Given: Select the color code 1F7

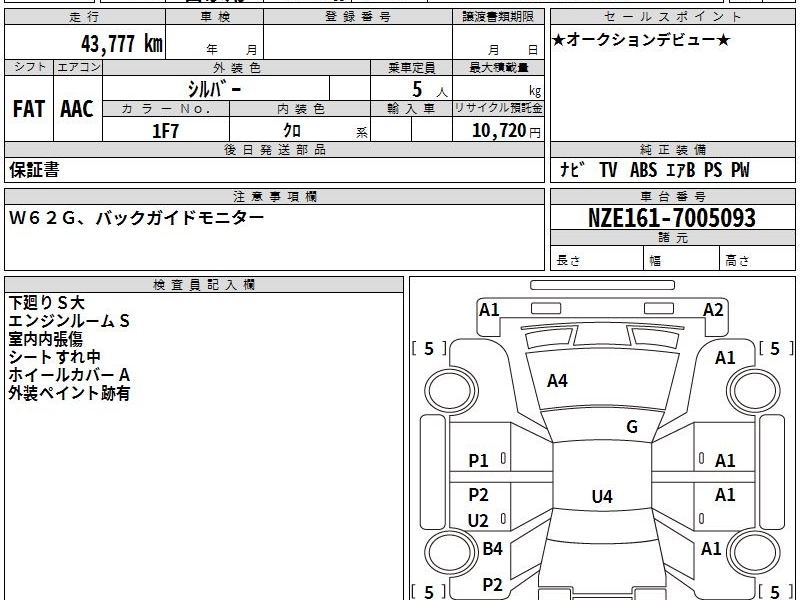Looking at the screenshot, I should pyautogui.click(x=165, y=131).
